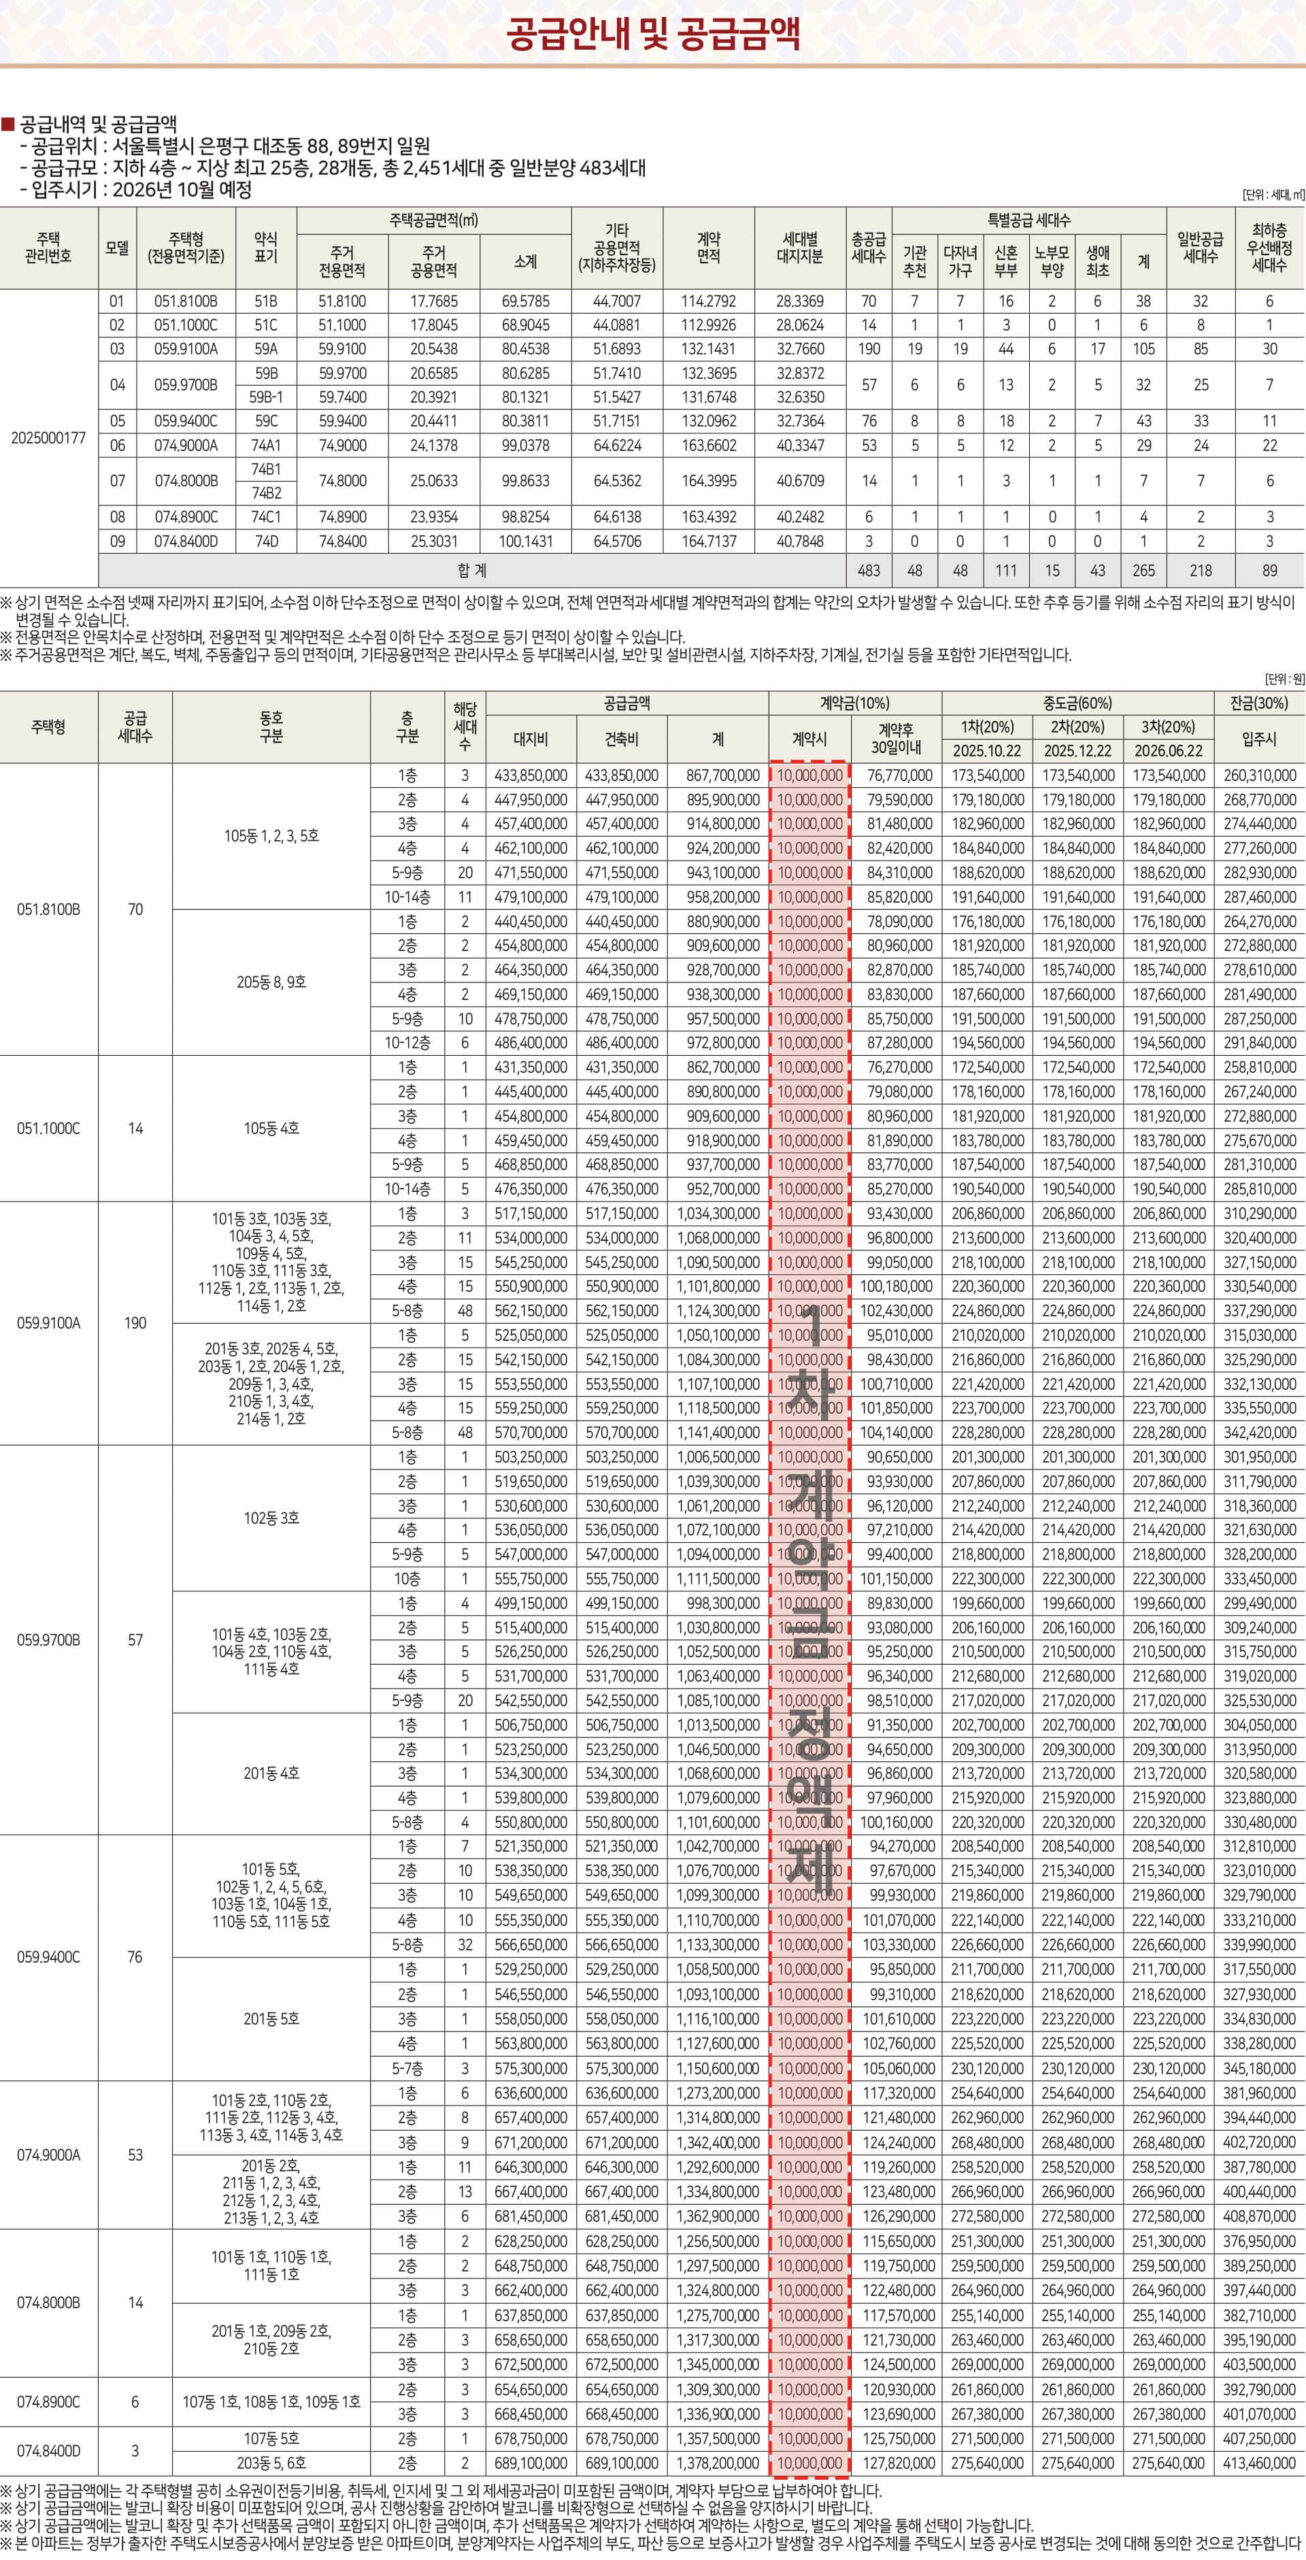Select unit group '102동 3호'

[271, 1518]
